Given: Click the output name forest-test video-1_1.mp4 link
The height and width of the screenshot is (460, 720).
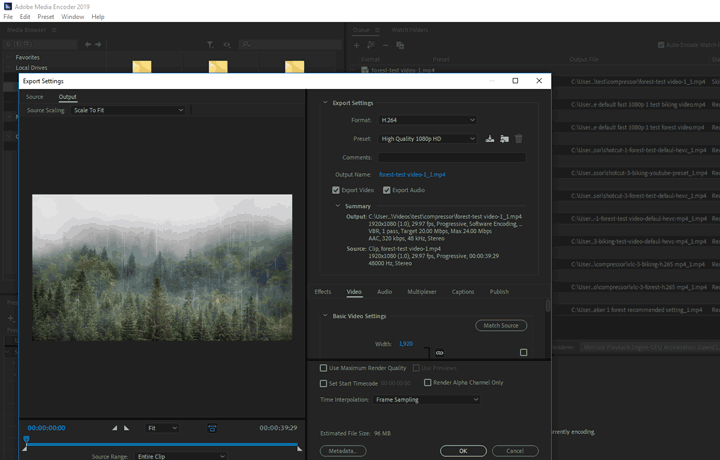Looking at the screenshot, I should [x=412, y=174].
